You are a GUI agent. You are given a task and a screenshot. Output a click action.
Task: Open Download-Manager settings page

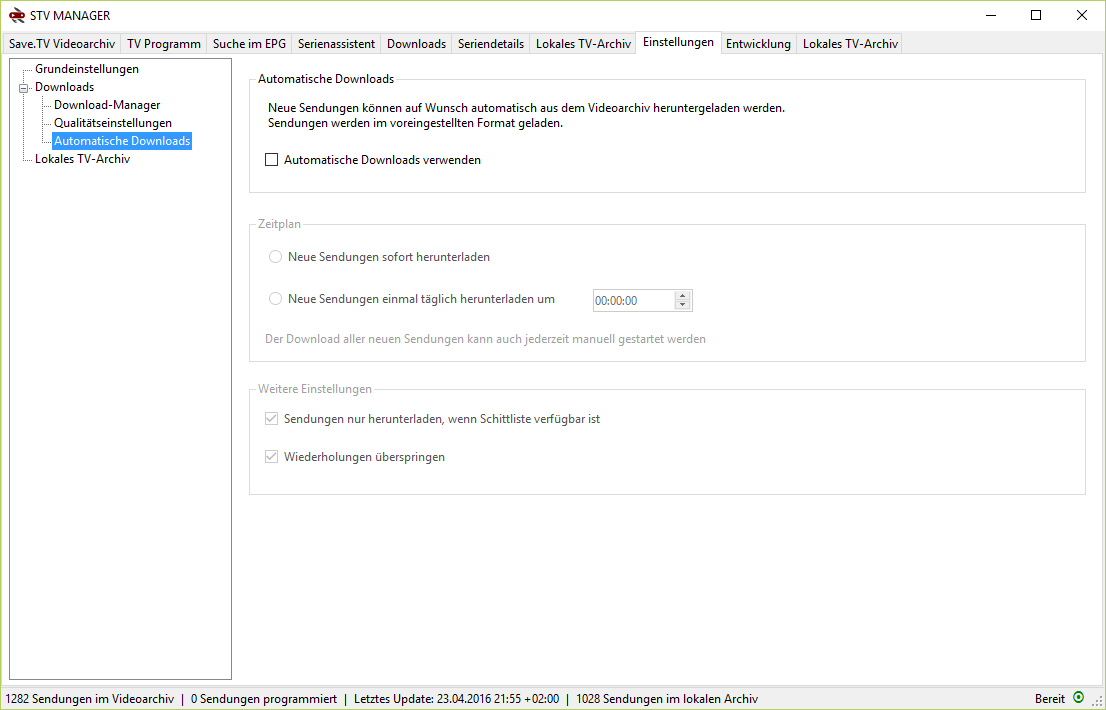(x=106, y=104)
